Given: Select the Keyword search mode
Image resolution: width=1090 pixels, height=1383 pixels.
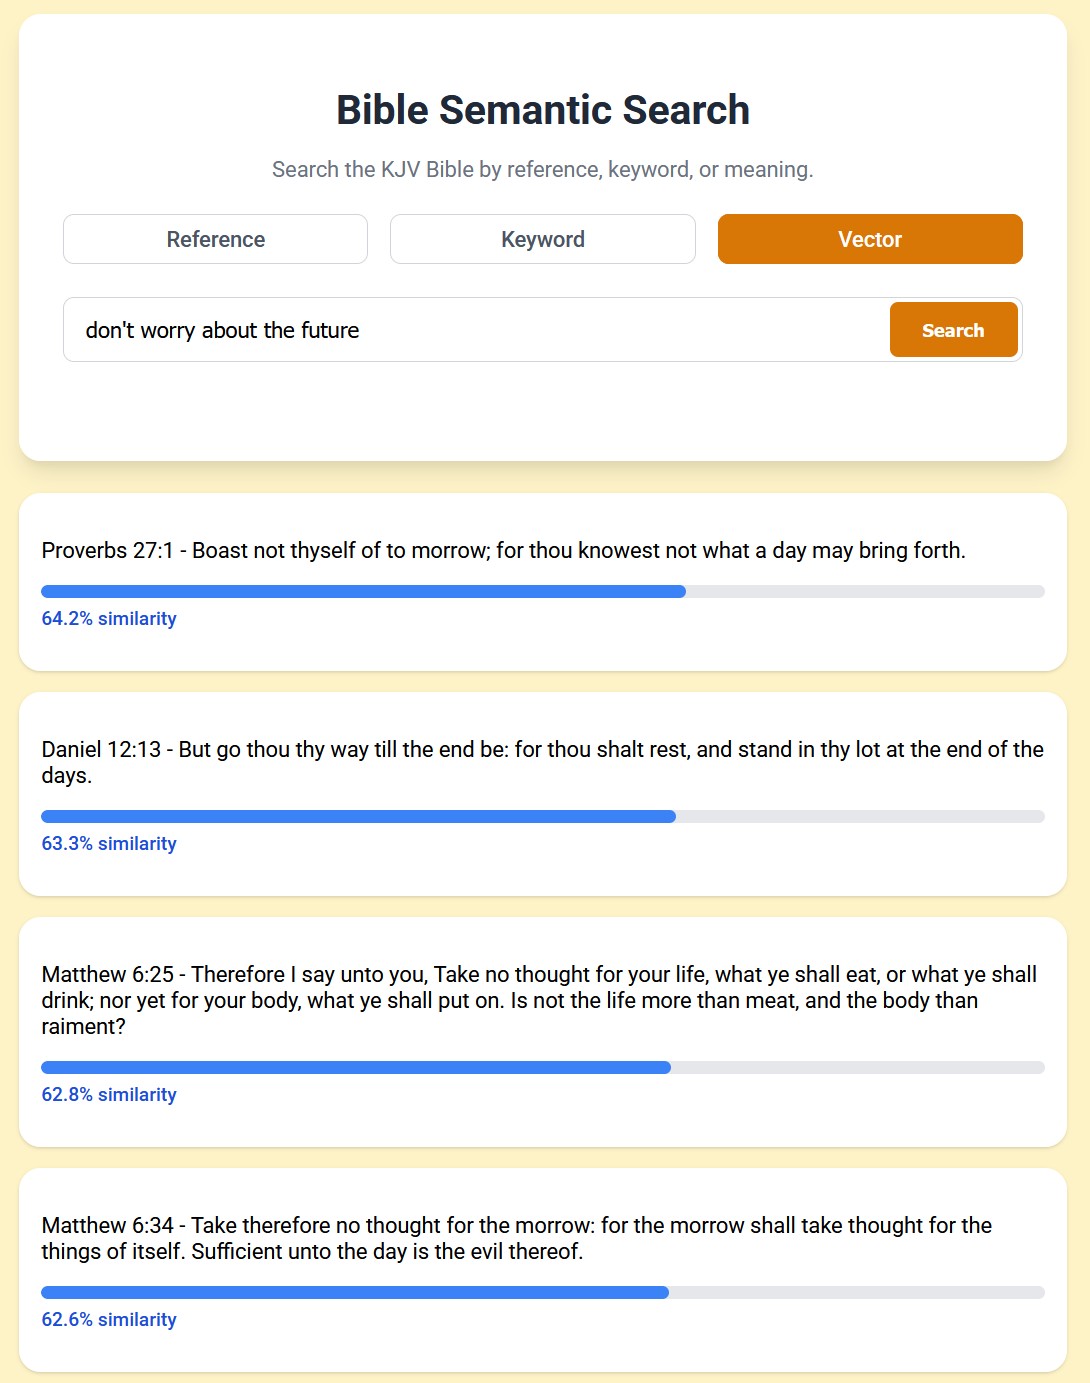Looking at the screenshot, I should [x=542, y=239].
